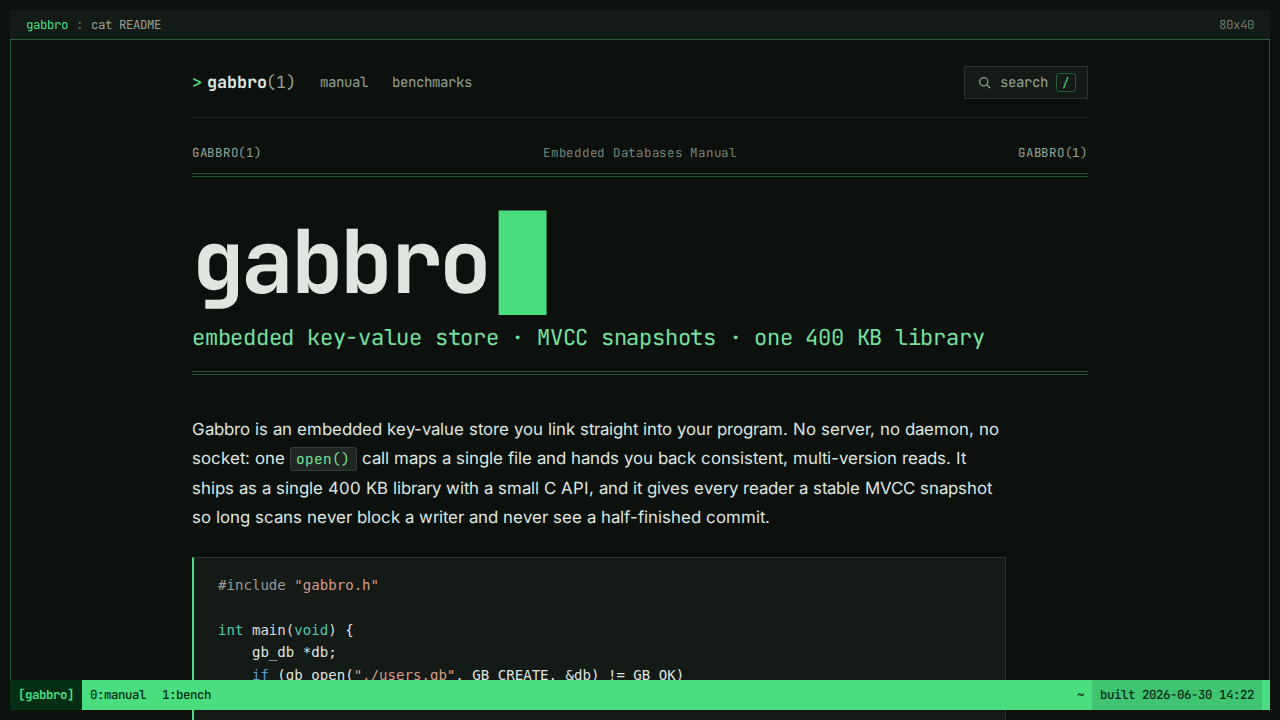Click the "gabbro.h" include string in code
Image resolution: width=1280 pixels, height=720 pixels.
336,585
